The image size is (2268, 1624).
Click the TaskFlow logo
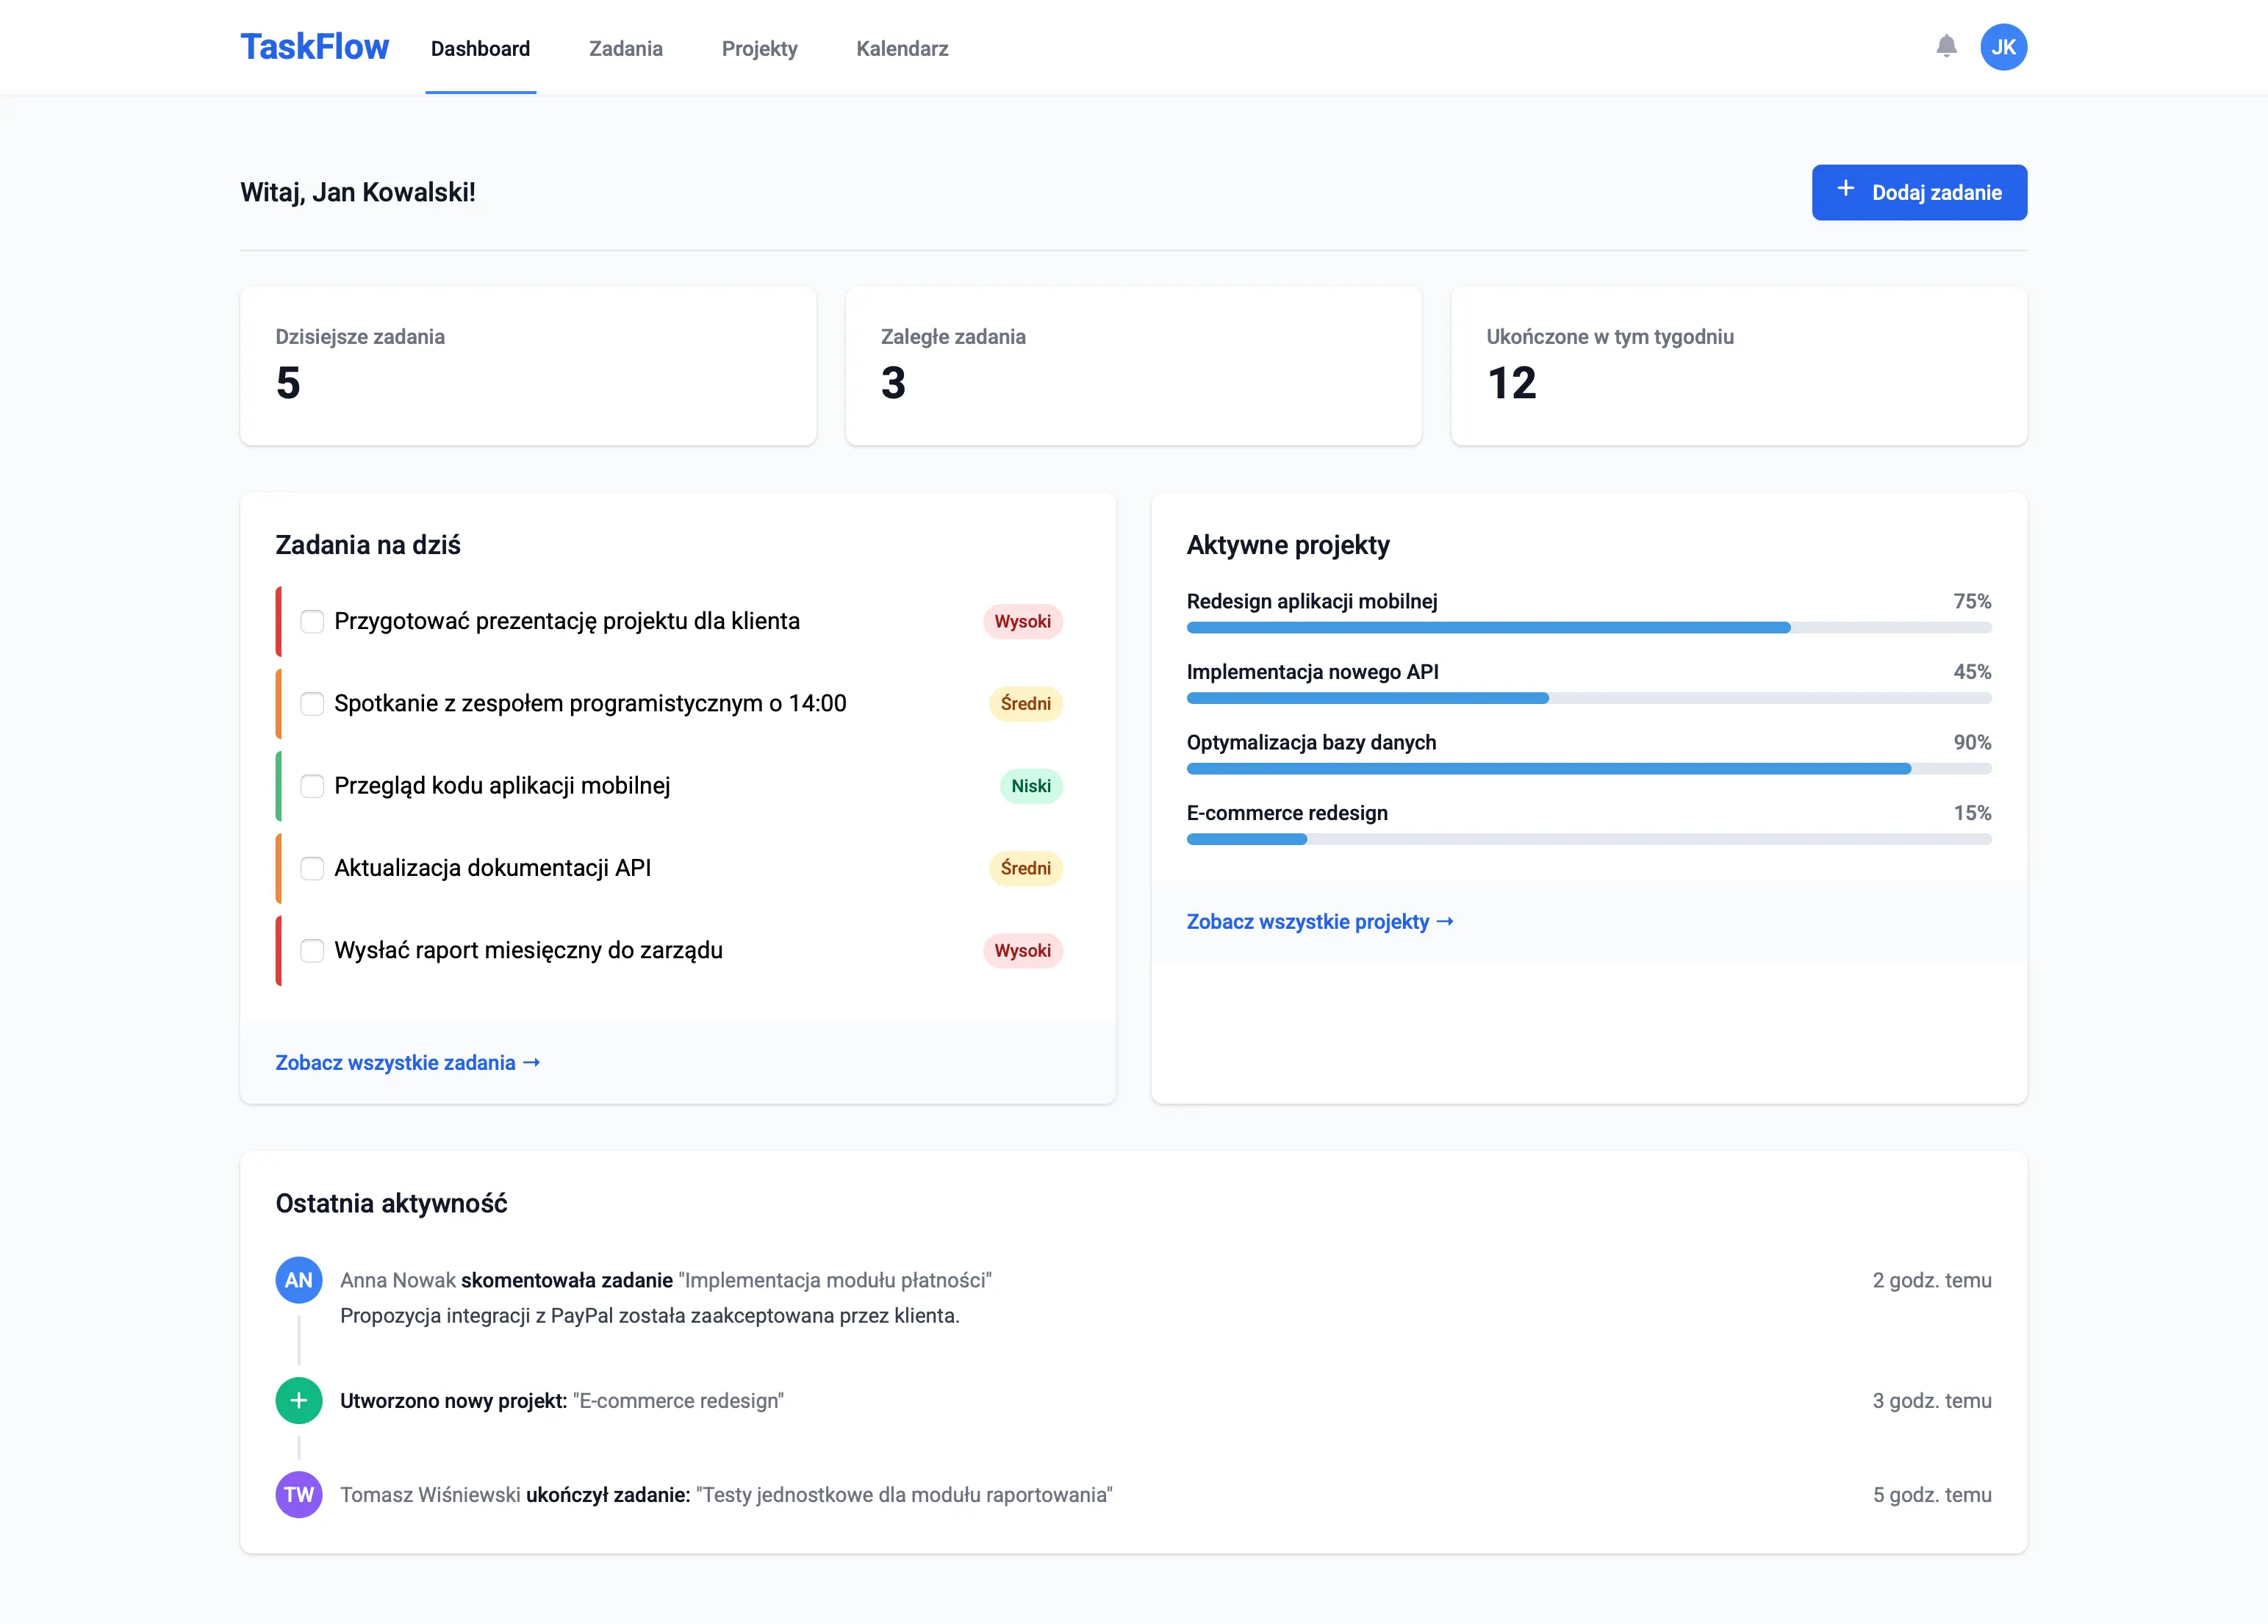pos(314,47)
